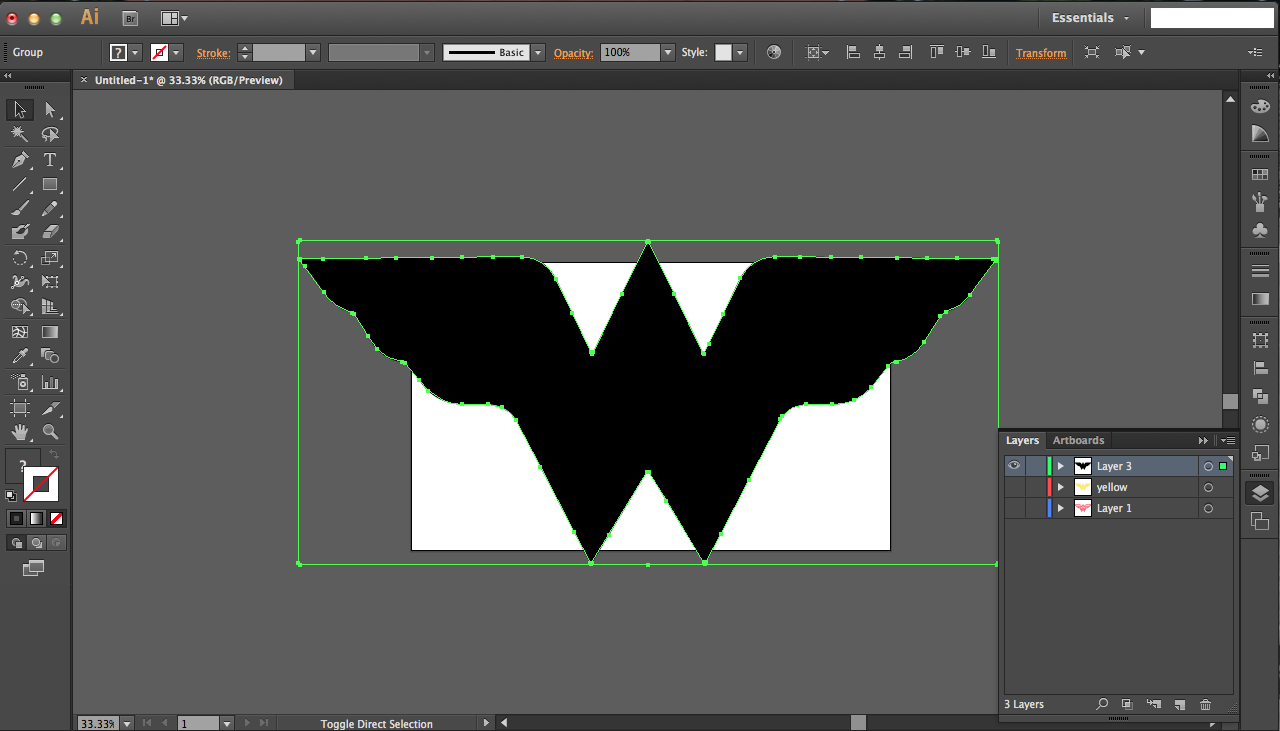Screen dimensions: 1280x731
Task: Select the Mesh tool
Action: (20, 332)
